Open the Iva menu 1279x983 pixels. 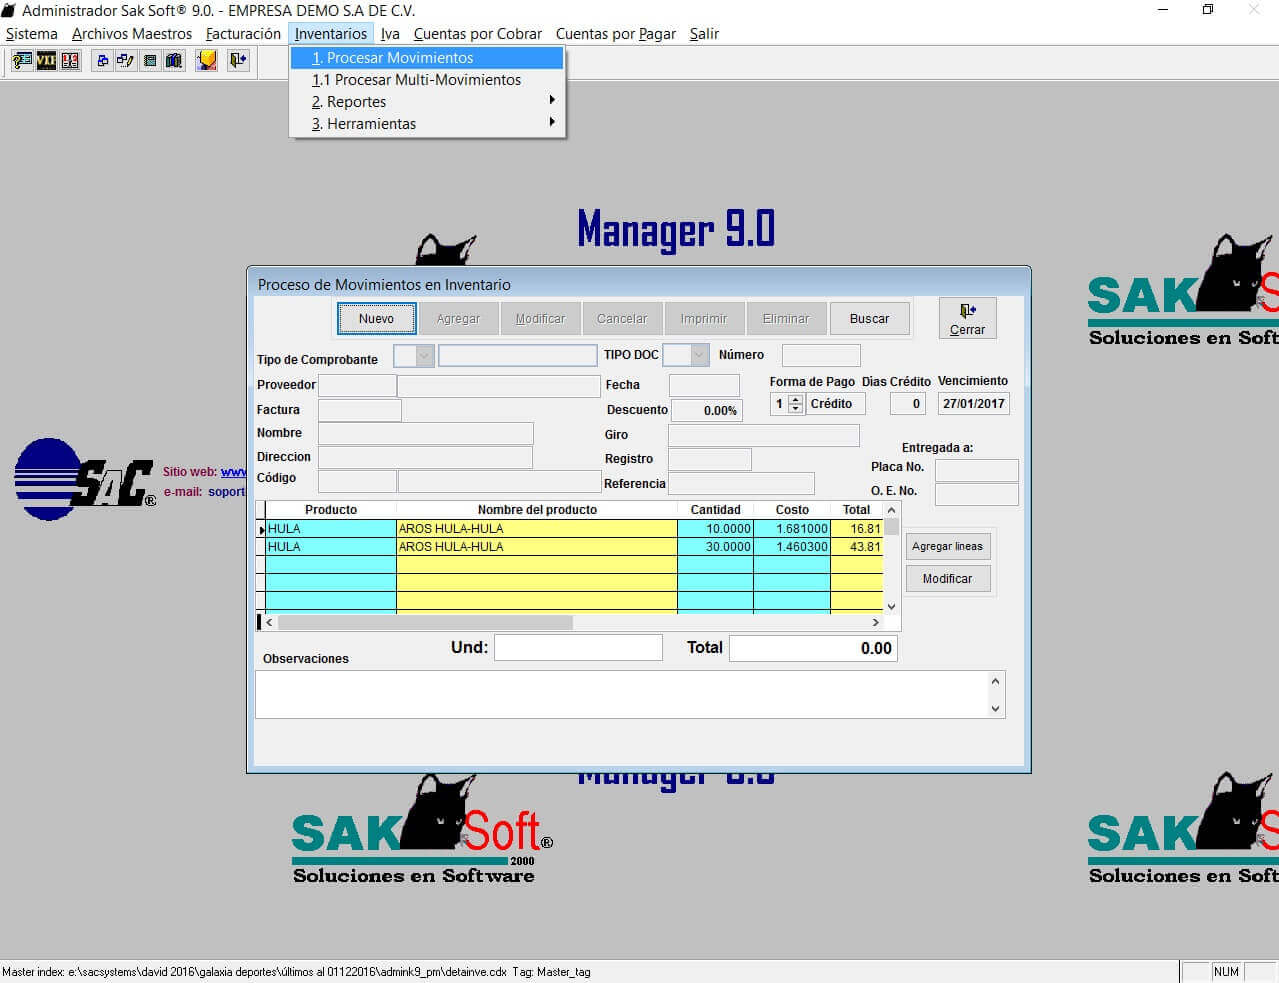pos(390,34)
